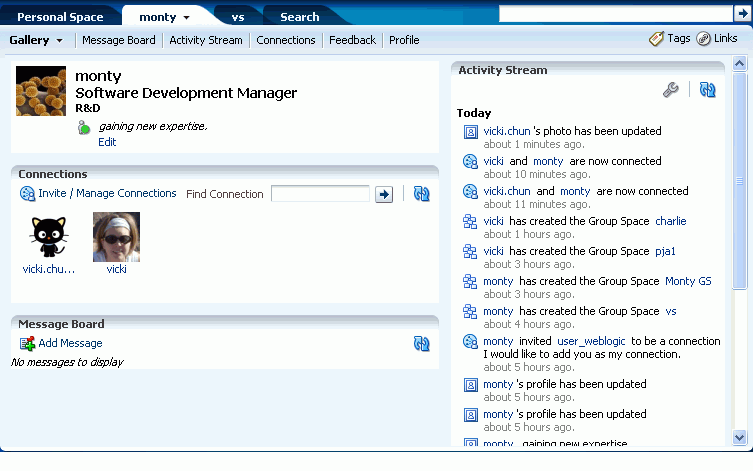Click monty's profile photo thumbnail
The image size is (753, 471).
[41, 91]
